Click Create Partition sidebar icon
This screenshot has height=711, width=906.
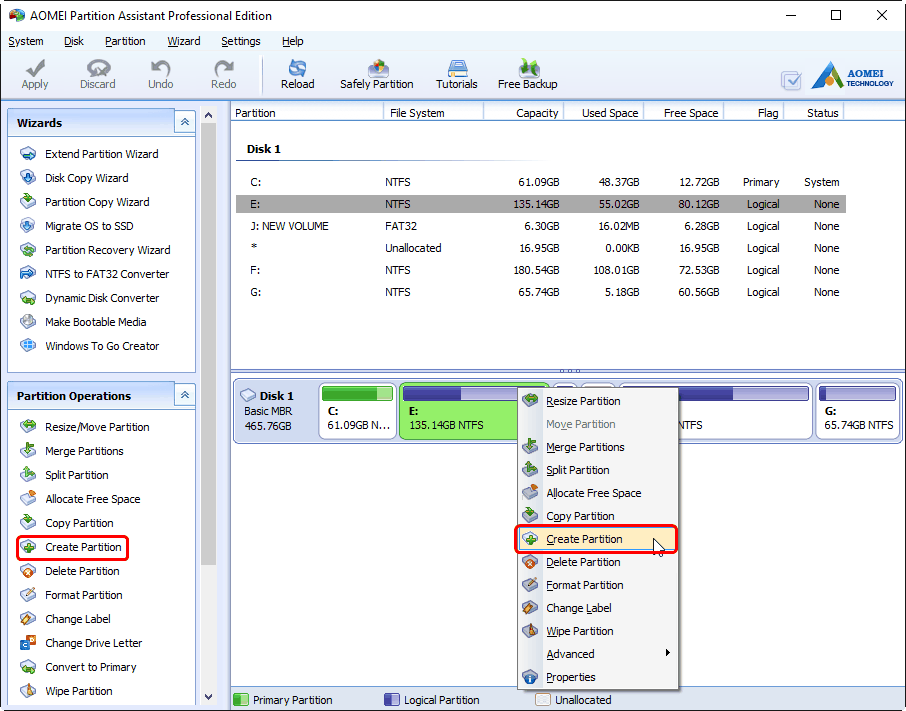[x=28, y=546]
